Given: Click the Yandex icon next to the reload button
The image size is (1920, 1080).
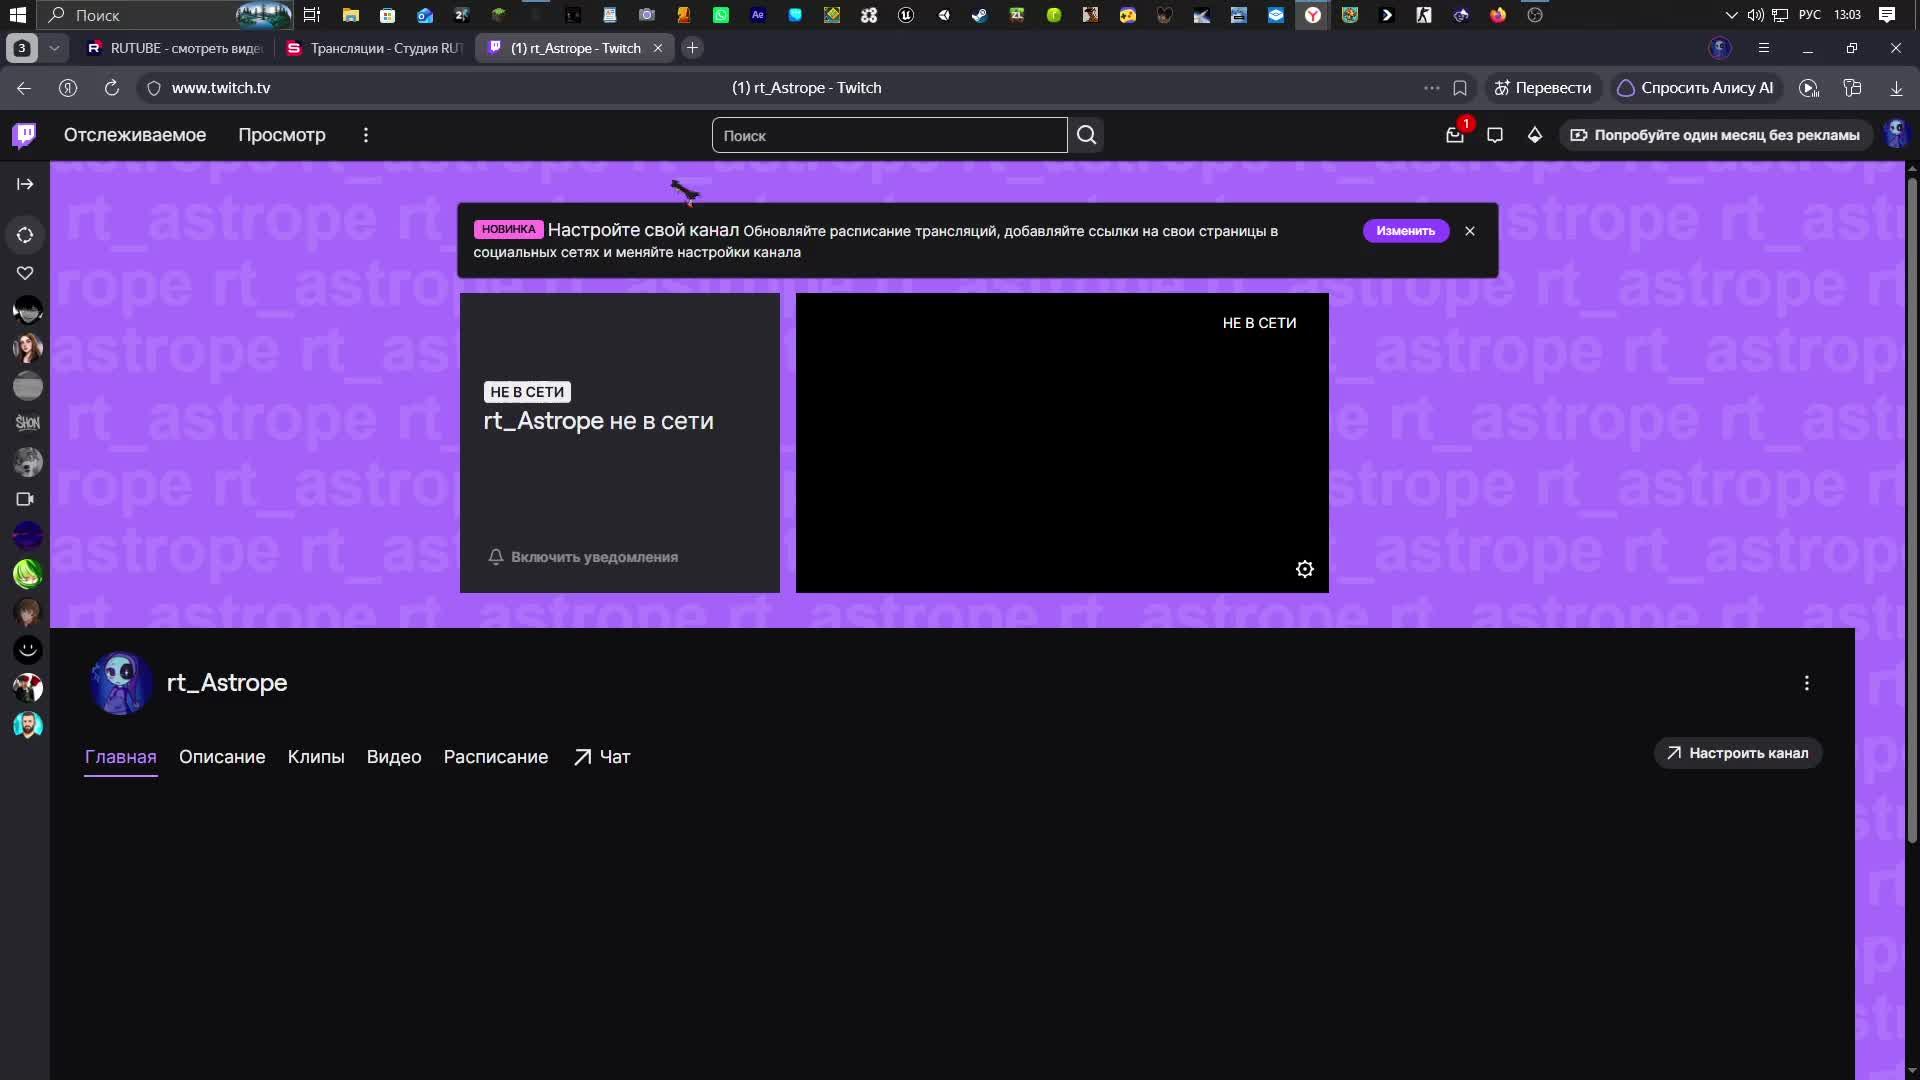Looking at the screenshot, I should point(68,88).
